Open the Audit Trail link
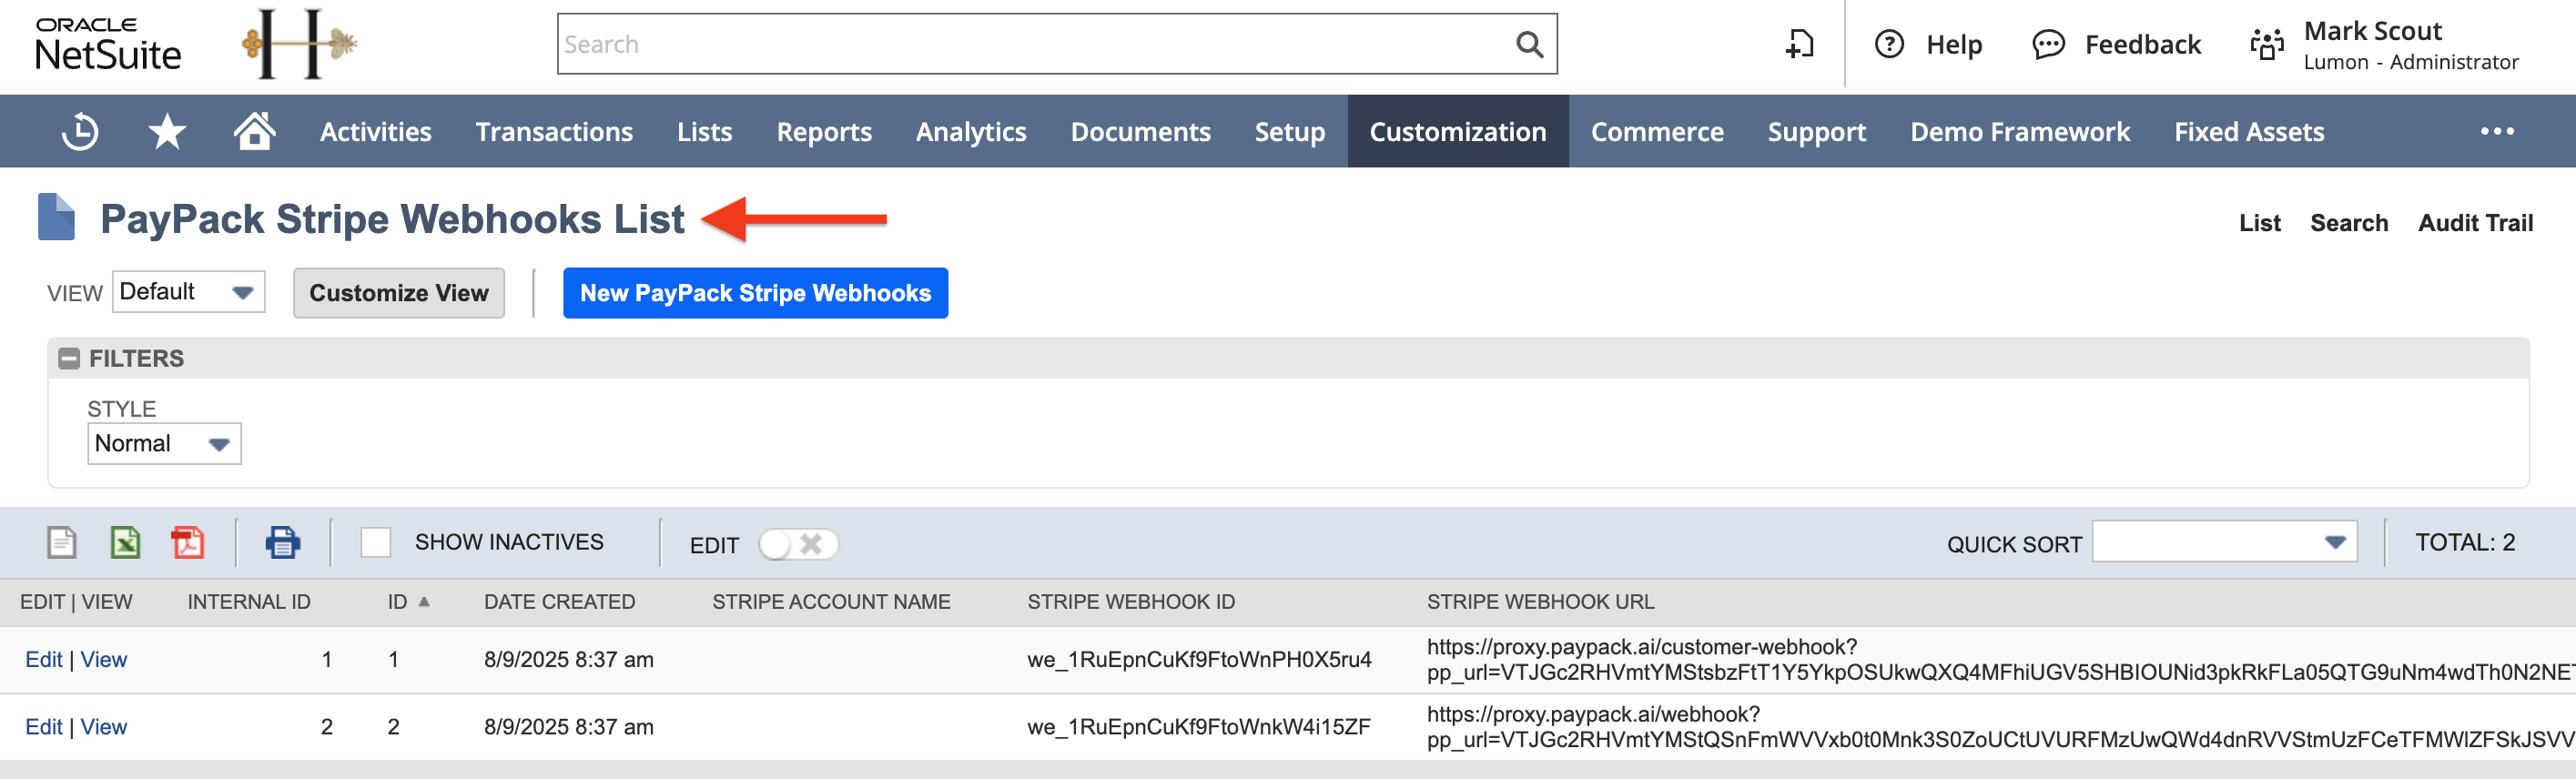 click(2475, 223)
